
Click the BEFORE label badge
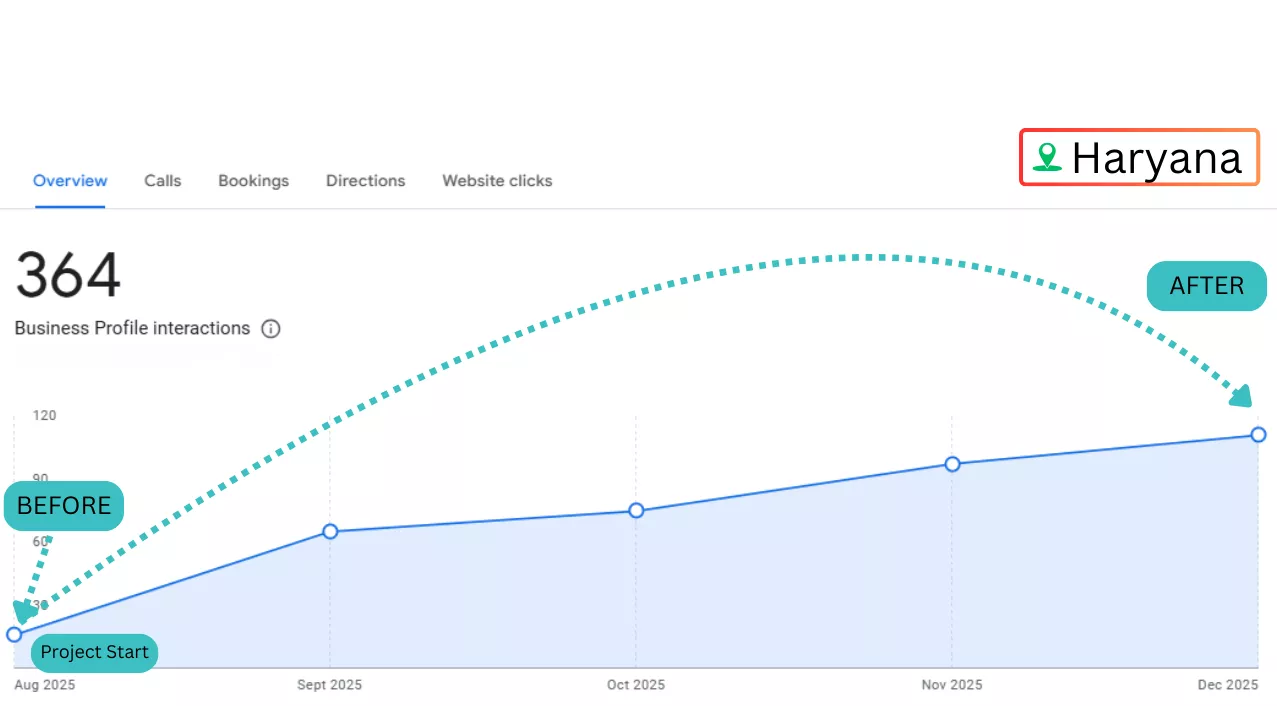[64, 506]
